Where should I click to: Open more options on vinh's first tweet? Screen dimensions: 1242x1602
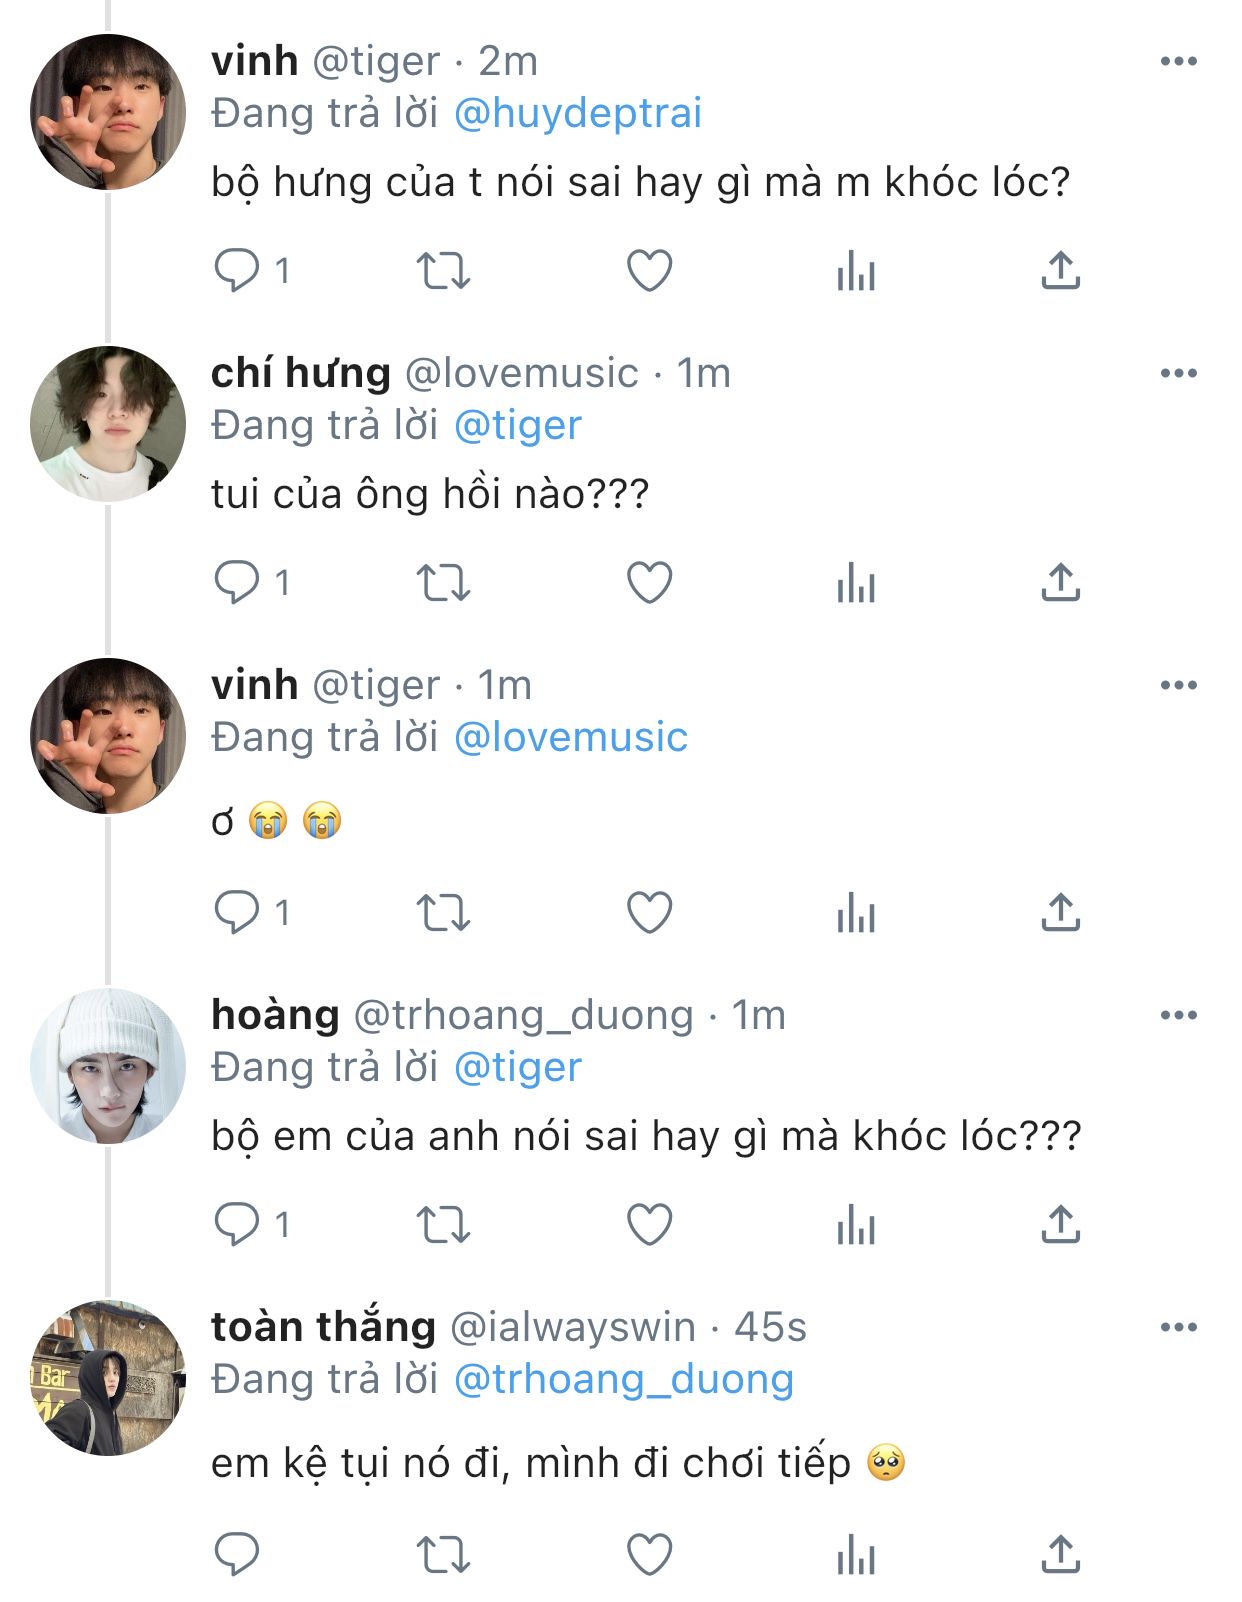click(x=1179, y=62)
